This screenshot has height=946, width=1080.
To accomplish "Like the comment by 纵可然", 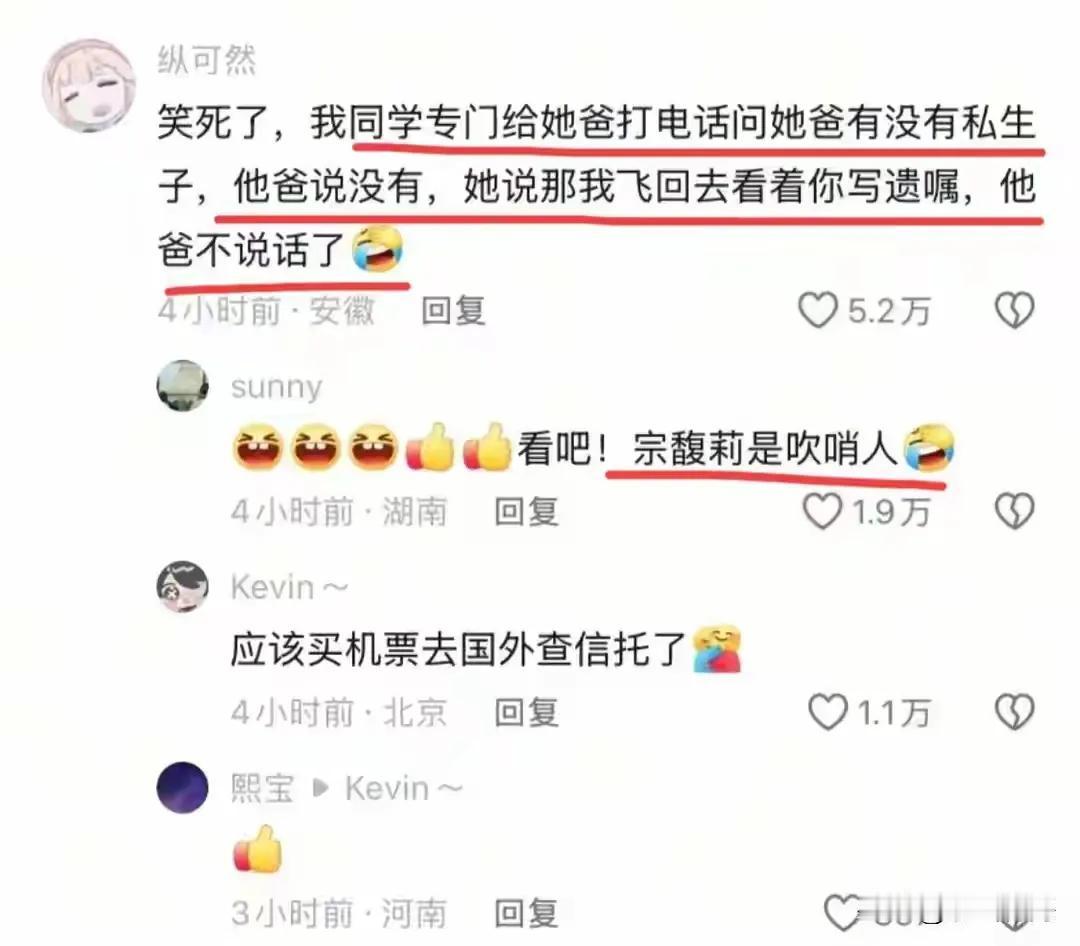I will (x=818, y=310).
